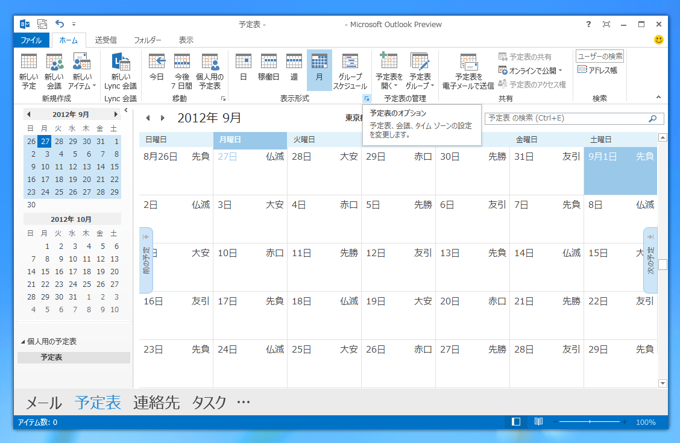
Task: Select the 予定表 calendar in folder list
Action: [x=74, y=357]
